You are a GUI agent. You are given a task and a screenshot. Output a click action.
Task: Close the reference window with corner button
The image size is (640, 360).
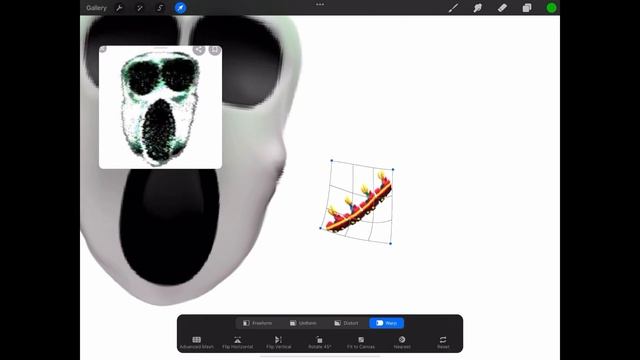point(103,49)
